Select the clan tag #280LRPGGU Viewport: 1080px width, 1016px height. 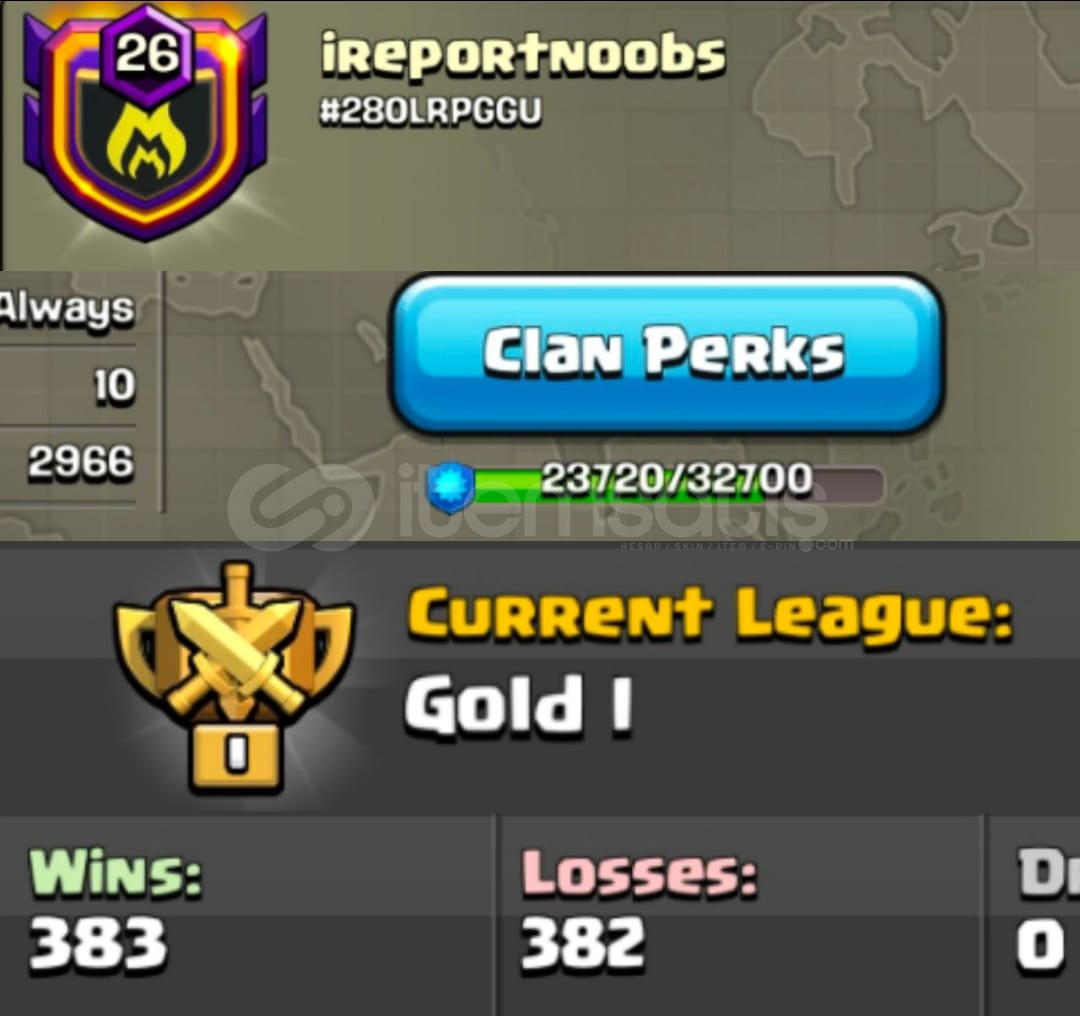point(430,111)
